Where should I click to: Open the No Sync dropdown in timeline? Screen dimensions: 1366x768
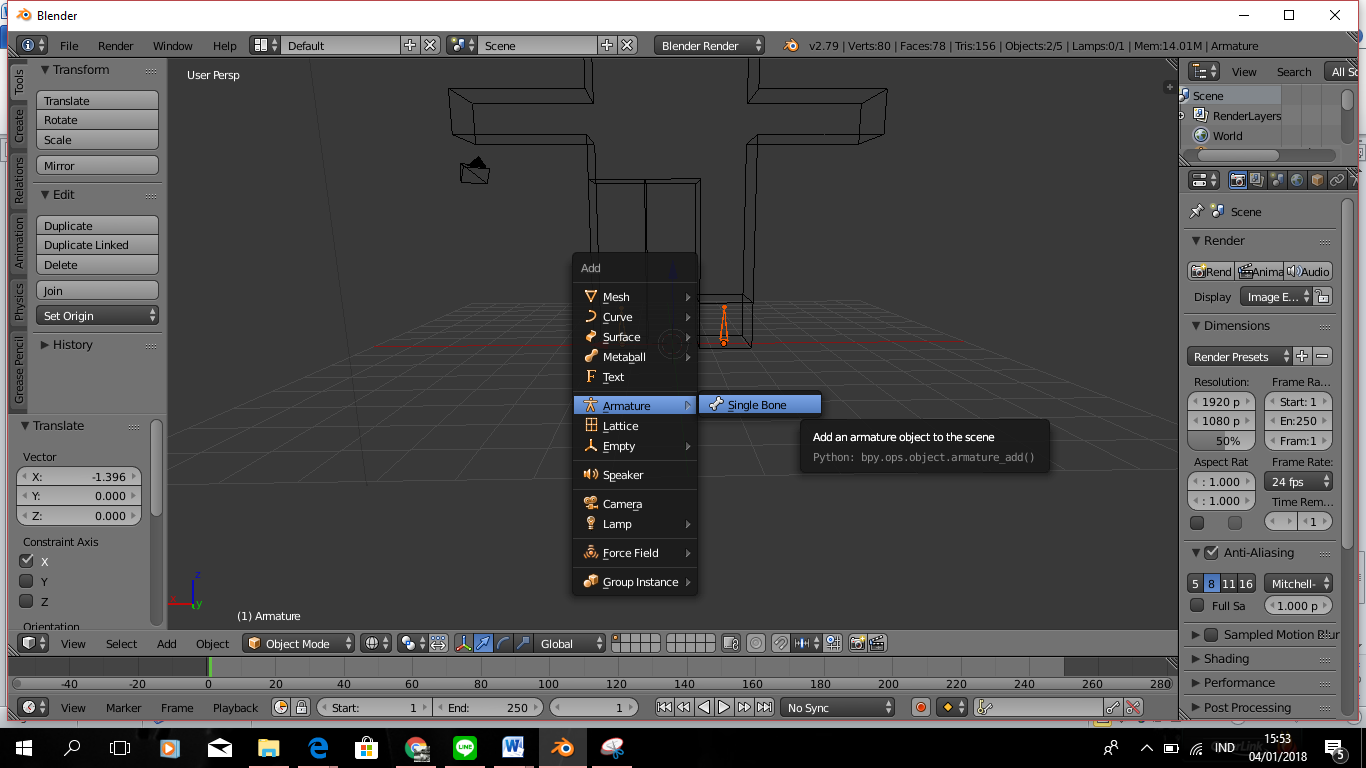point(838,708)
